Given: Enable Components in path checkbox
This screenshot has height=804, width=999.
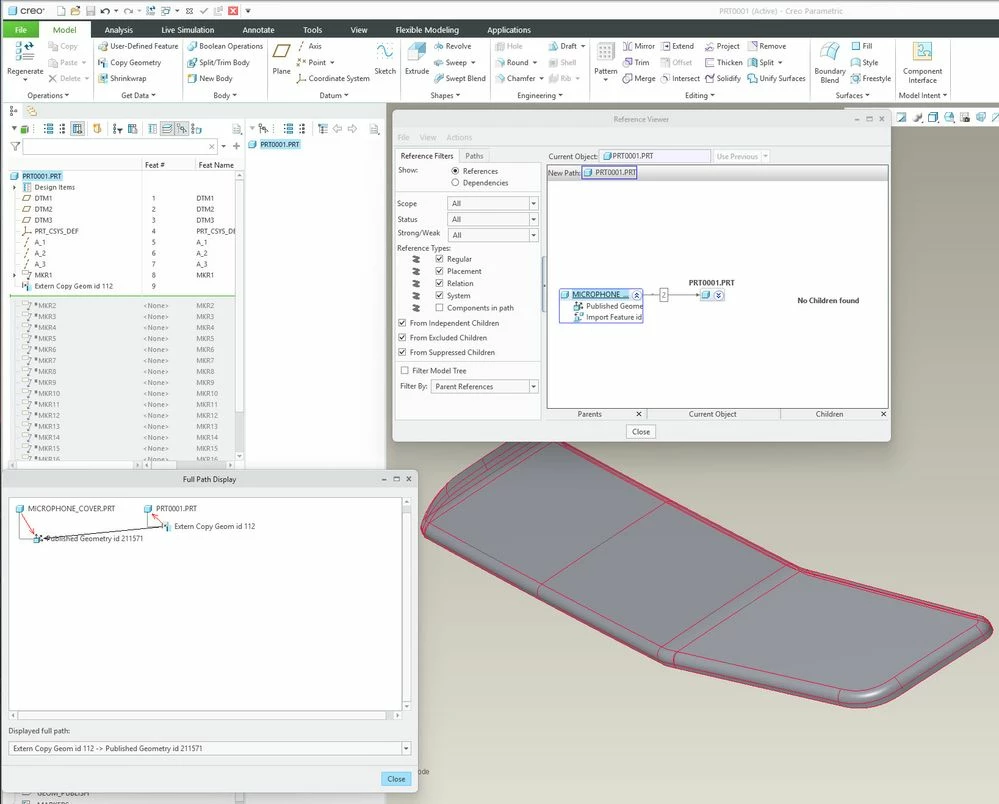Looking at the screenshot, I should pyautogui.click(x=439, y=308).
